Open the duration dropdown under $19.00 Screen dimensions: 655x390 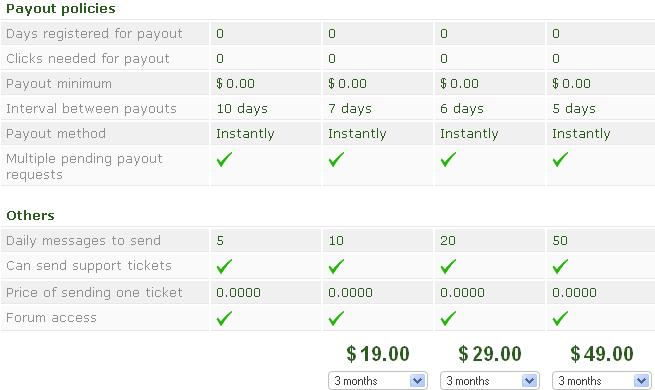click(378, 381)
